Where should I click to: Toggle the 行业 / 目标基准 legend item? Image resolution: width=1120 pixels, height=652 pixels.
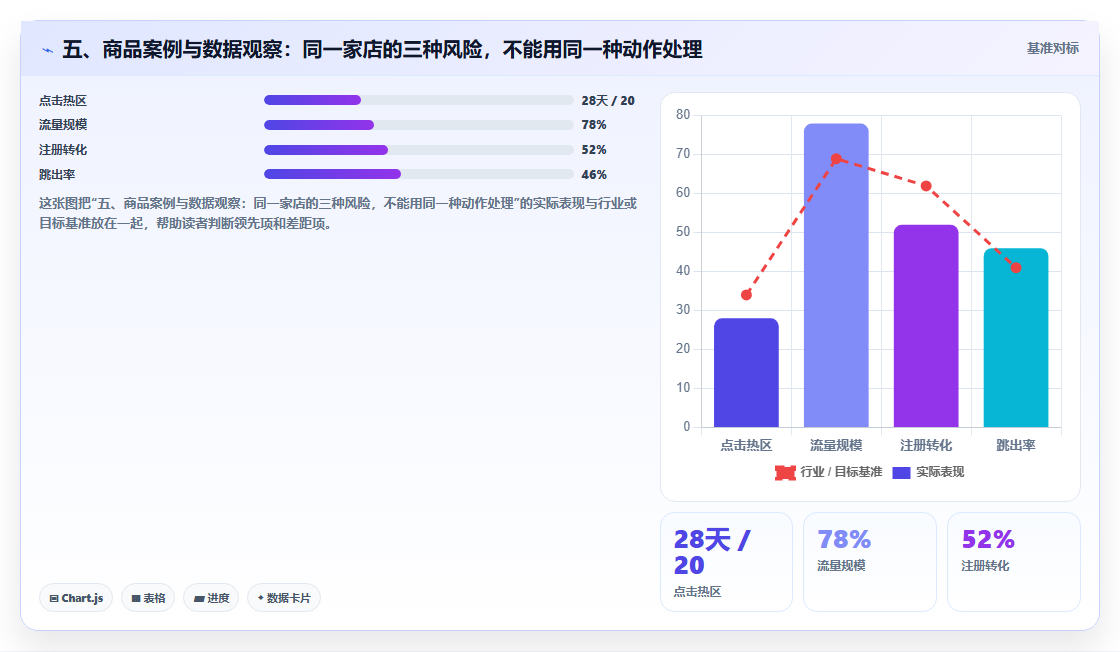pyautogui.click(x=829, y=472)
